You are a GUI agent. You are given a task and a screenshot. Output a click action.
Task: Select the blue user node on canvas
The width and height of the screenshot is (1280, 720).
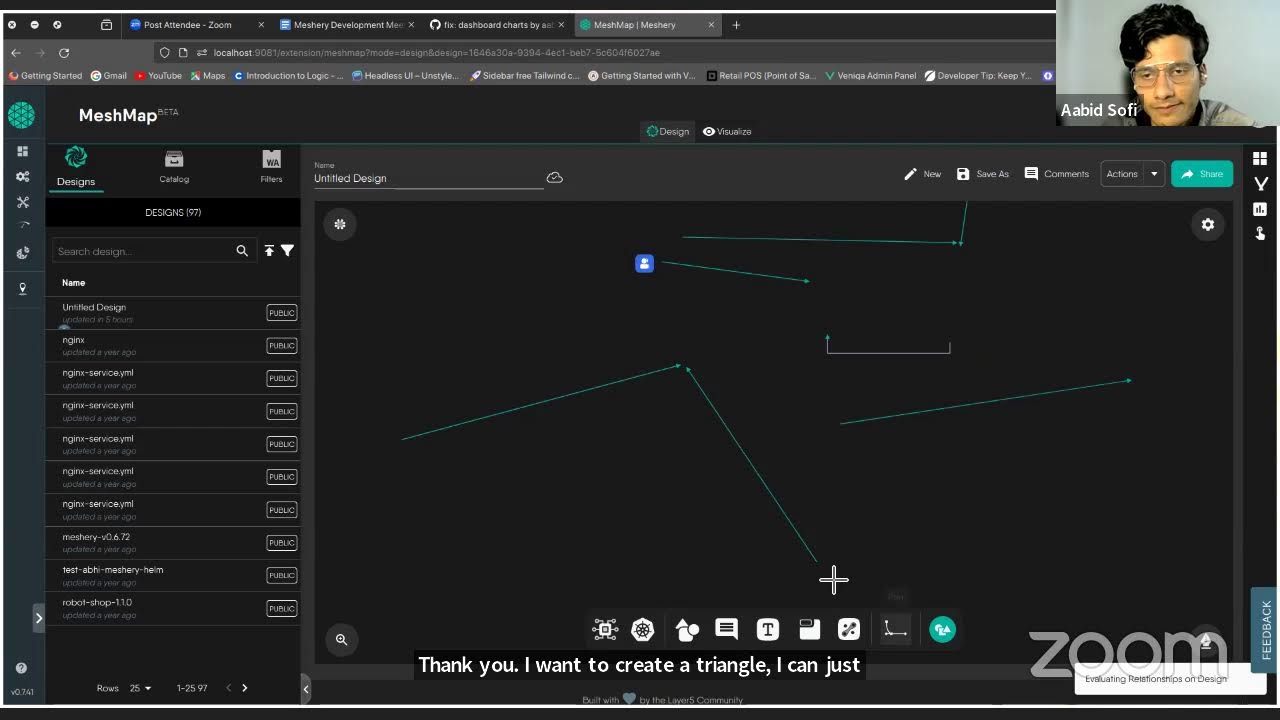(x=644, y=263)
